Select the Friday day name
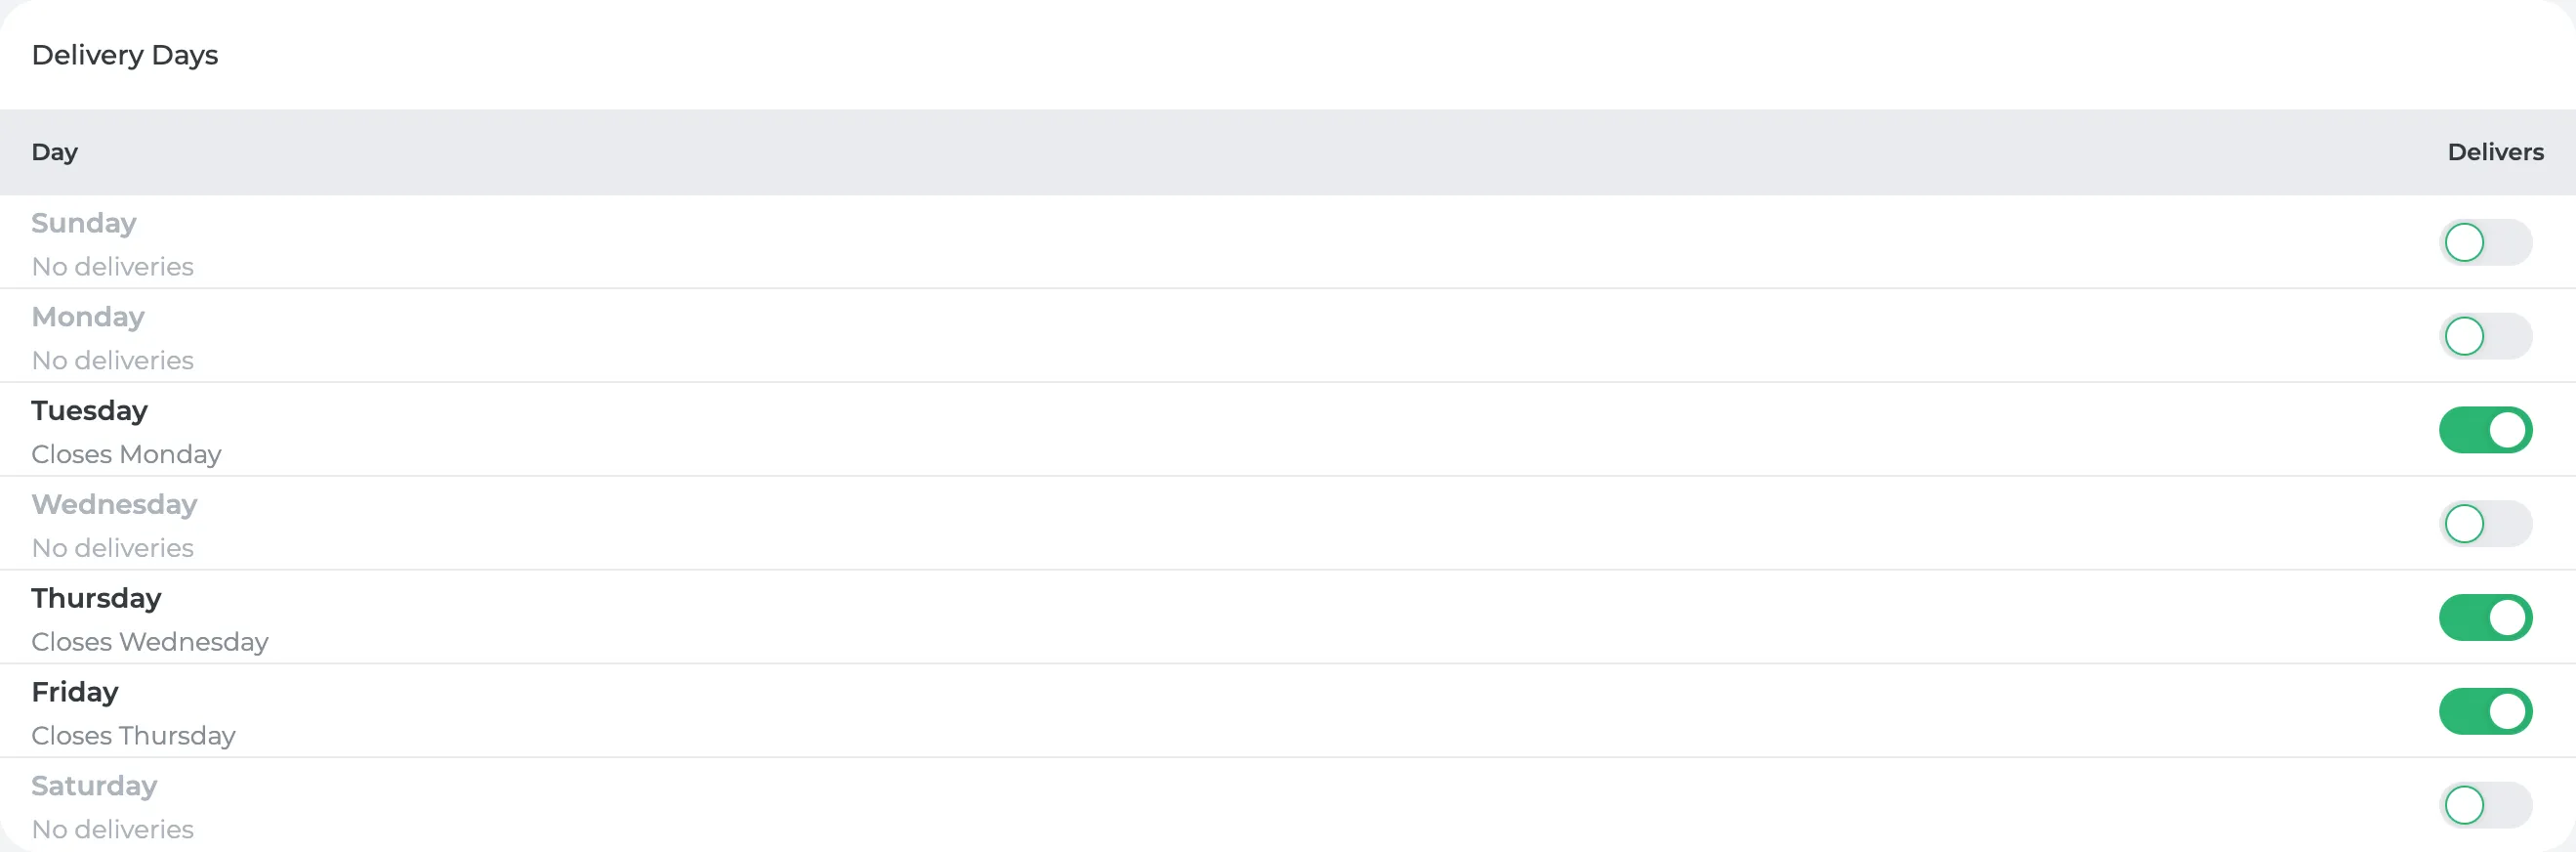 coord(75,692)
